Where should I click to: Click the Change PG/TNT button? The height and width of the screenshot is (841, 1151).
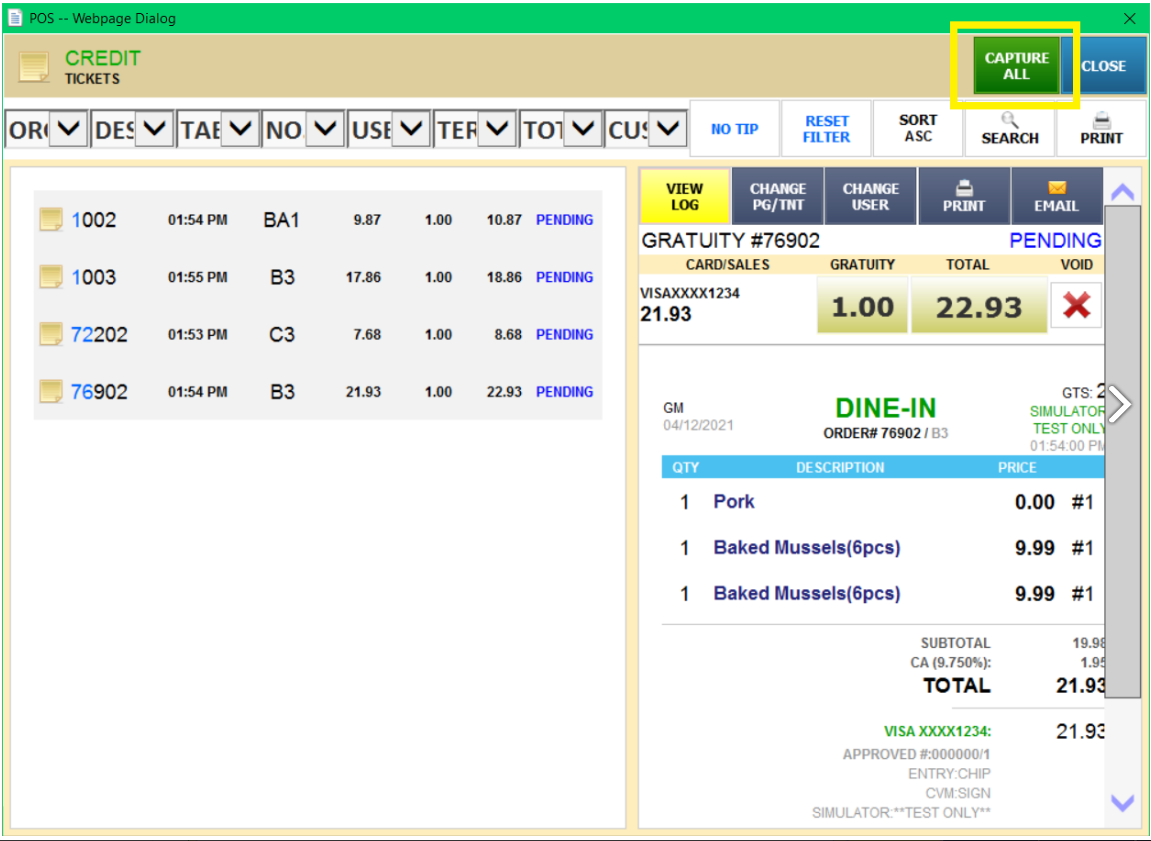[778, 196]
